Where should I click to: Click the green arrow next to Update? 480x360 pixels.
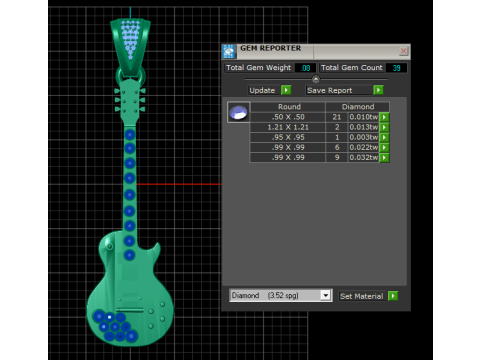tap(286, 90)
